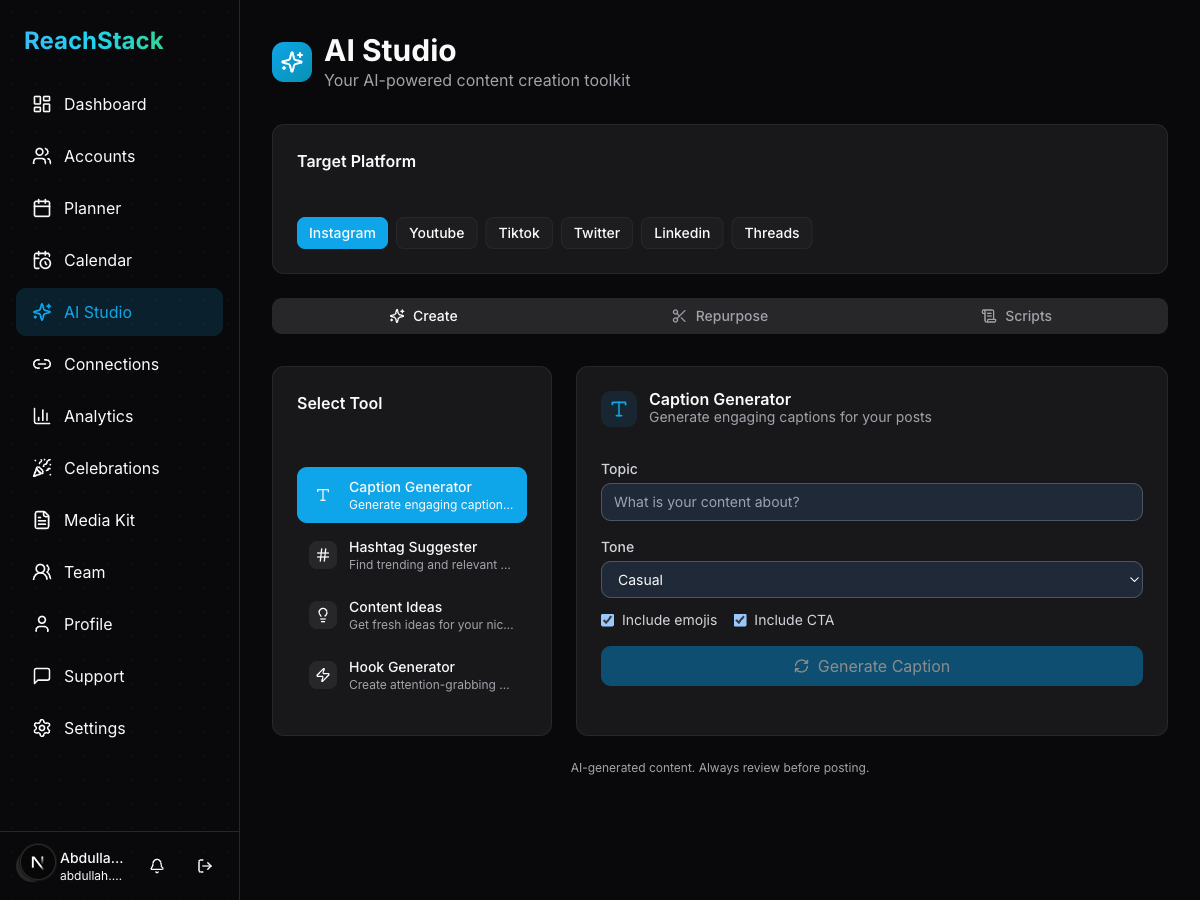The height and width of the screenshot is (900, 1200).
Task: Switch to the Repurpose tab
Action: [x=719, y=316]
